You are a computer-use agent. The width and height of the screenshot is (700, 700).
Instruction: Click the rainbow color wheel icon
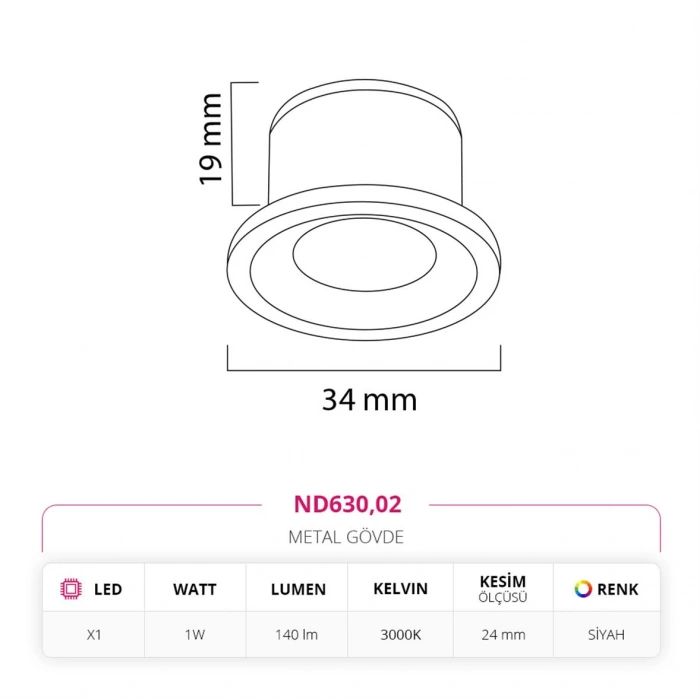[582, 589]
